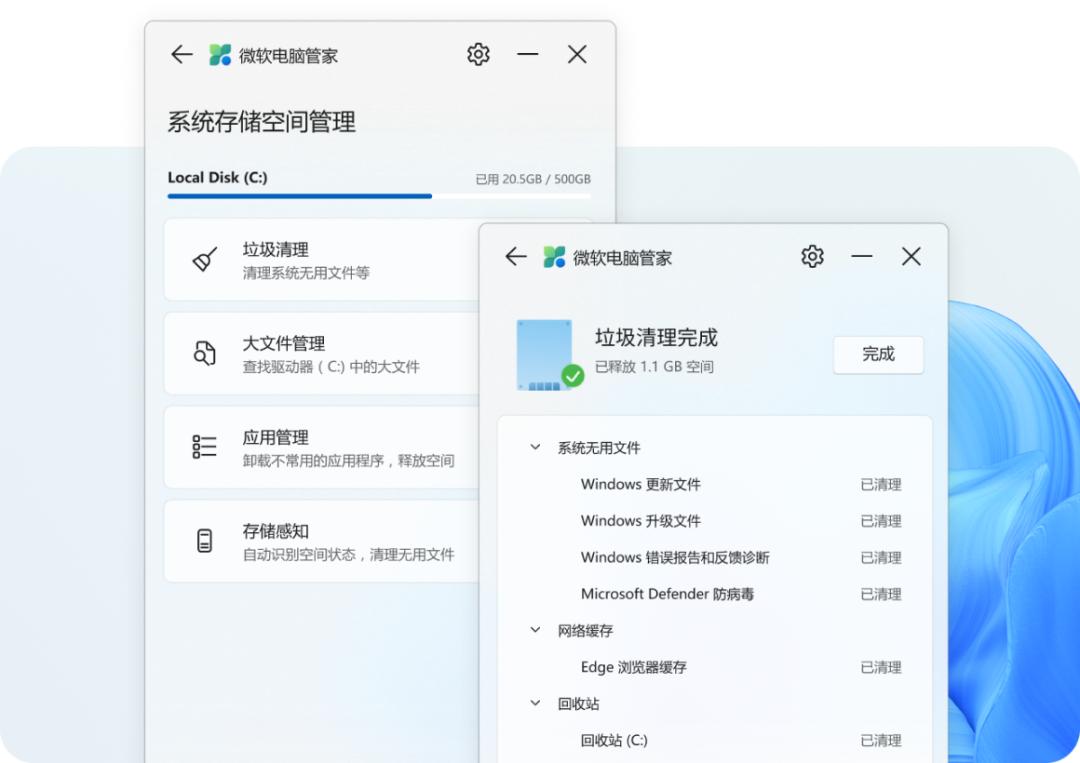1080x763 pixels.
Task: Click the 大文件管理 magnifier icon
Action: click(203, 353)
